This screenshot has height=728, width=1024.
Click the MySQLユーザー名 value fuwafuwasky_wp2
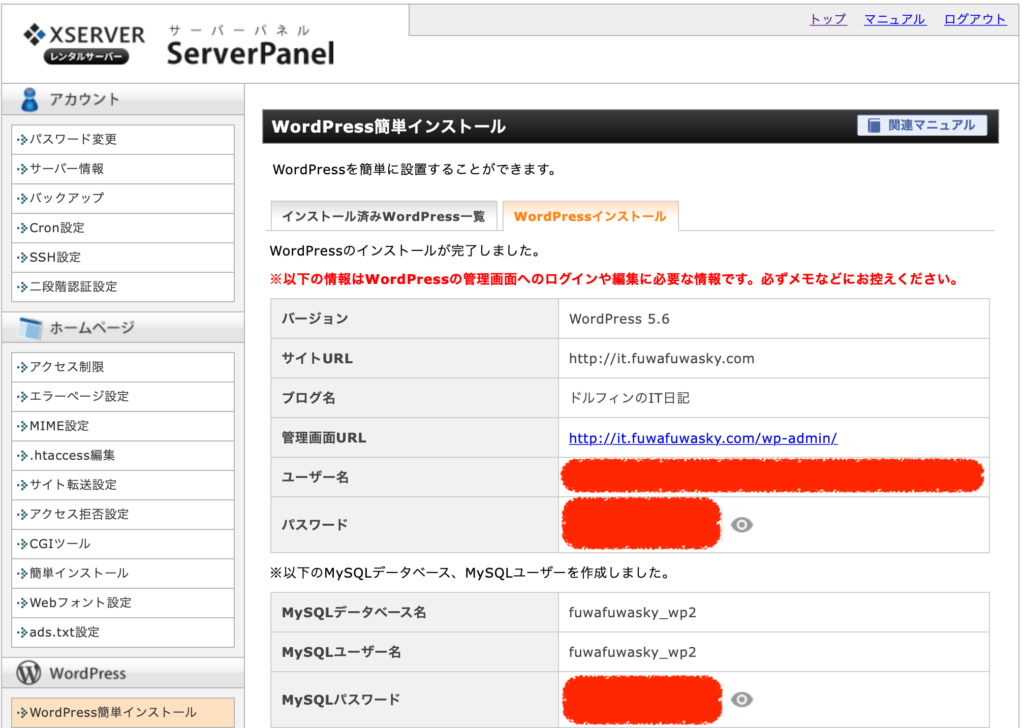tap(632, 652)
